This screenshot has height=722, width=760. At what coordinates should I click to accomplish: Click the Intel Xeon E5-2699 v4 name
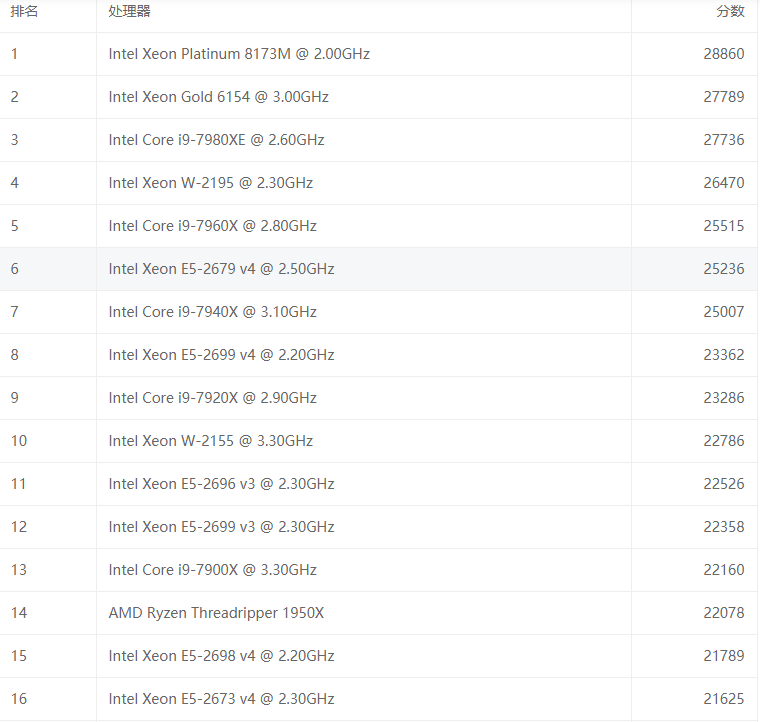pyautogui.click(x=221, y=355)
